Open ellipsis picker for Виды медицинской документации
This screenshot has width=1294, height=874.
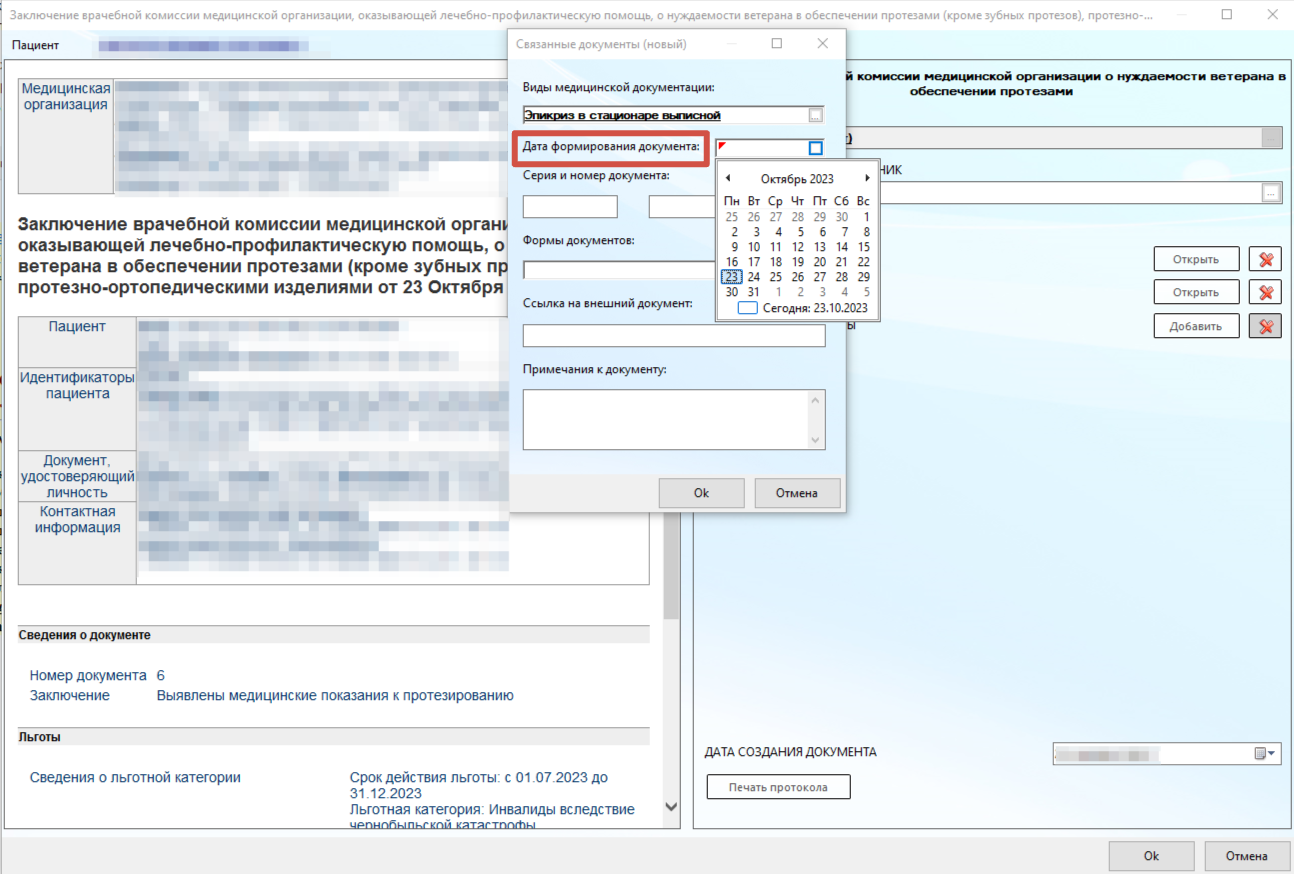coord(816,116)
